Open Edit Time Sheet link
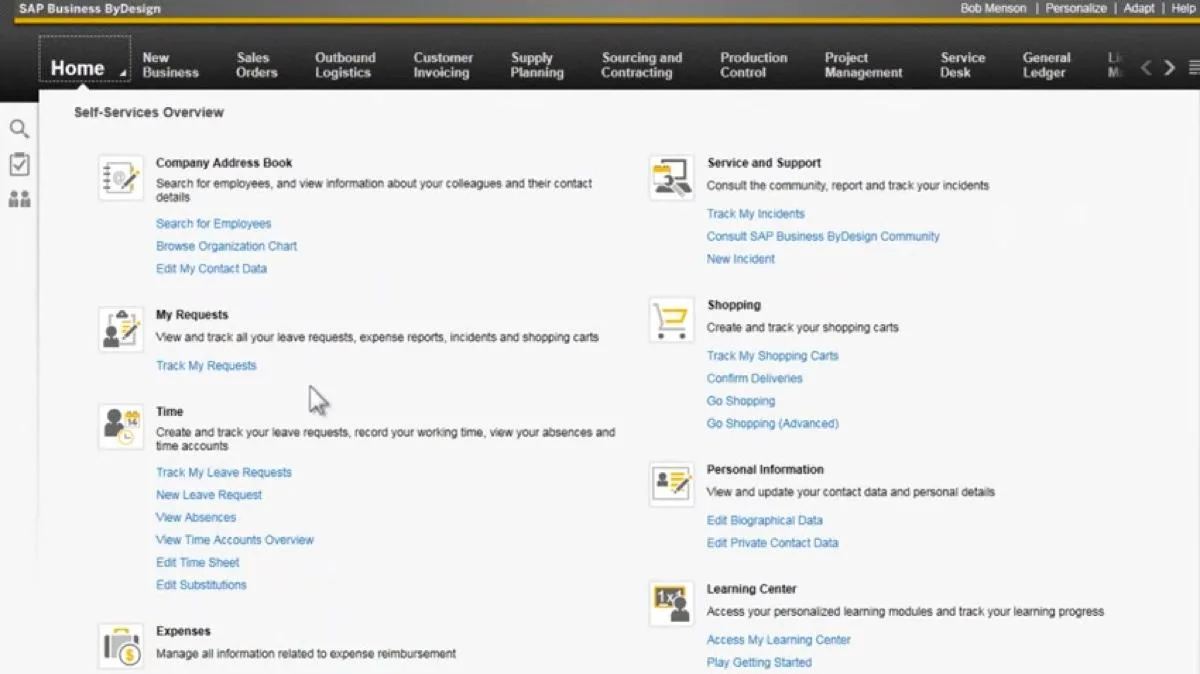Image resolution: width=1200 pixels, height=674 pixels. (198, 563)
